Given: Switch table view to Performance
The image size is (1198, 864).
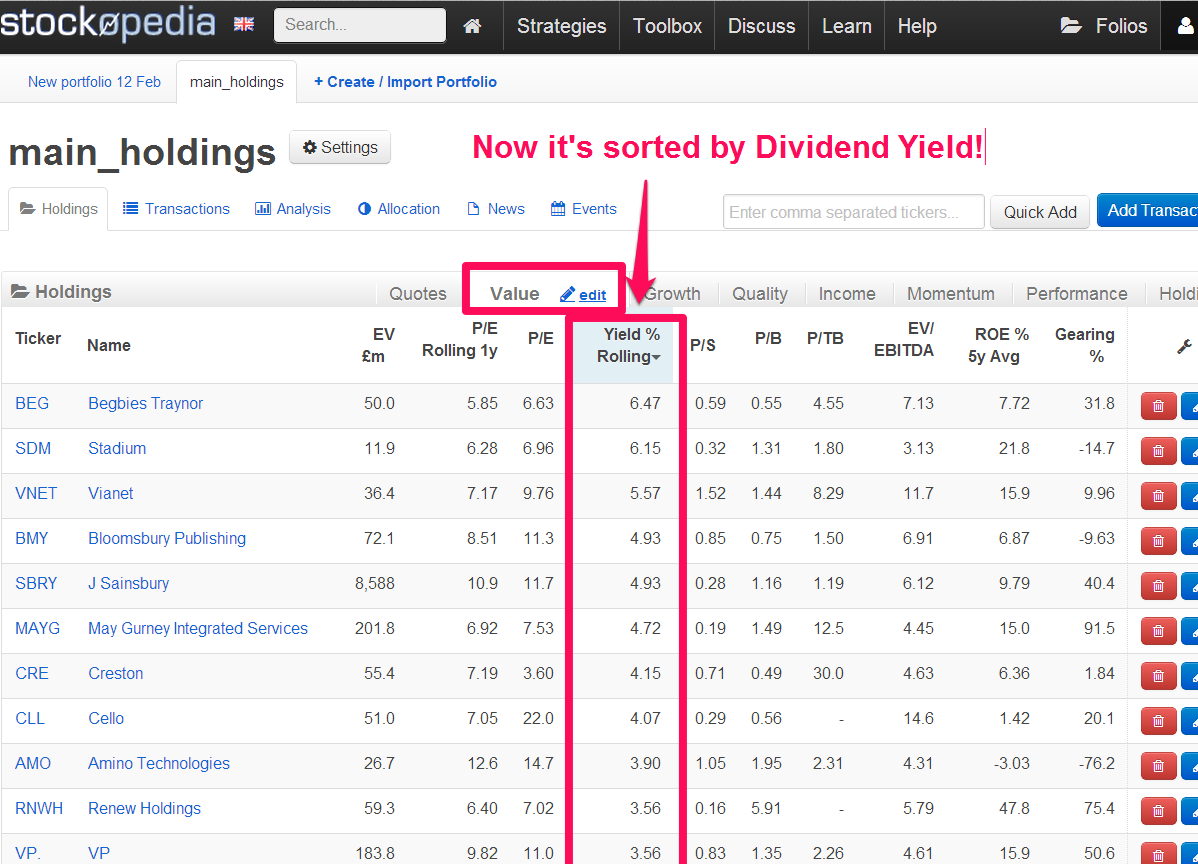Looking at the screenshot, I should click(x=1077, y=294).
